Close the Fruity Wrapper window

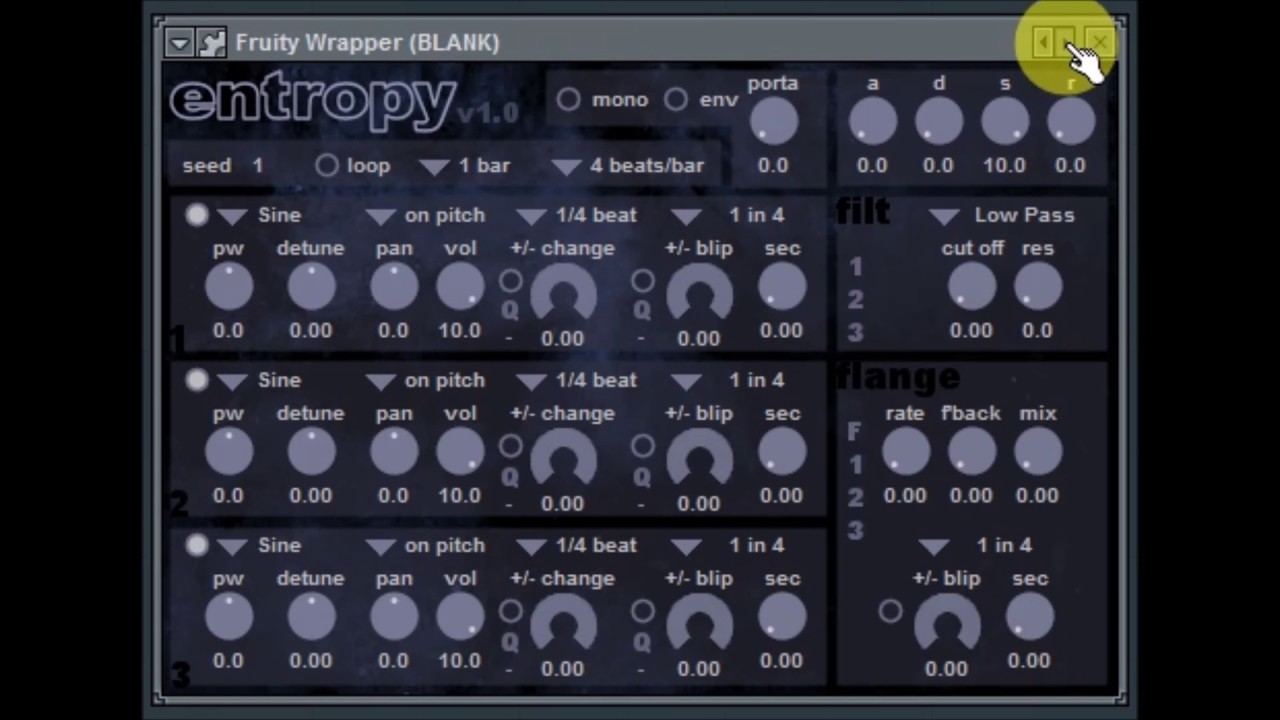coord(1100,43)
